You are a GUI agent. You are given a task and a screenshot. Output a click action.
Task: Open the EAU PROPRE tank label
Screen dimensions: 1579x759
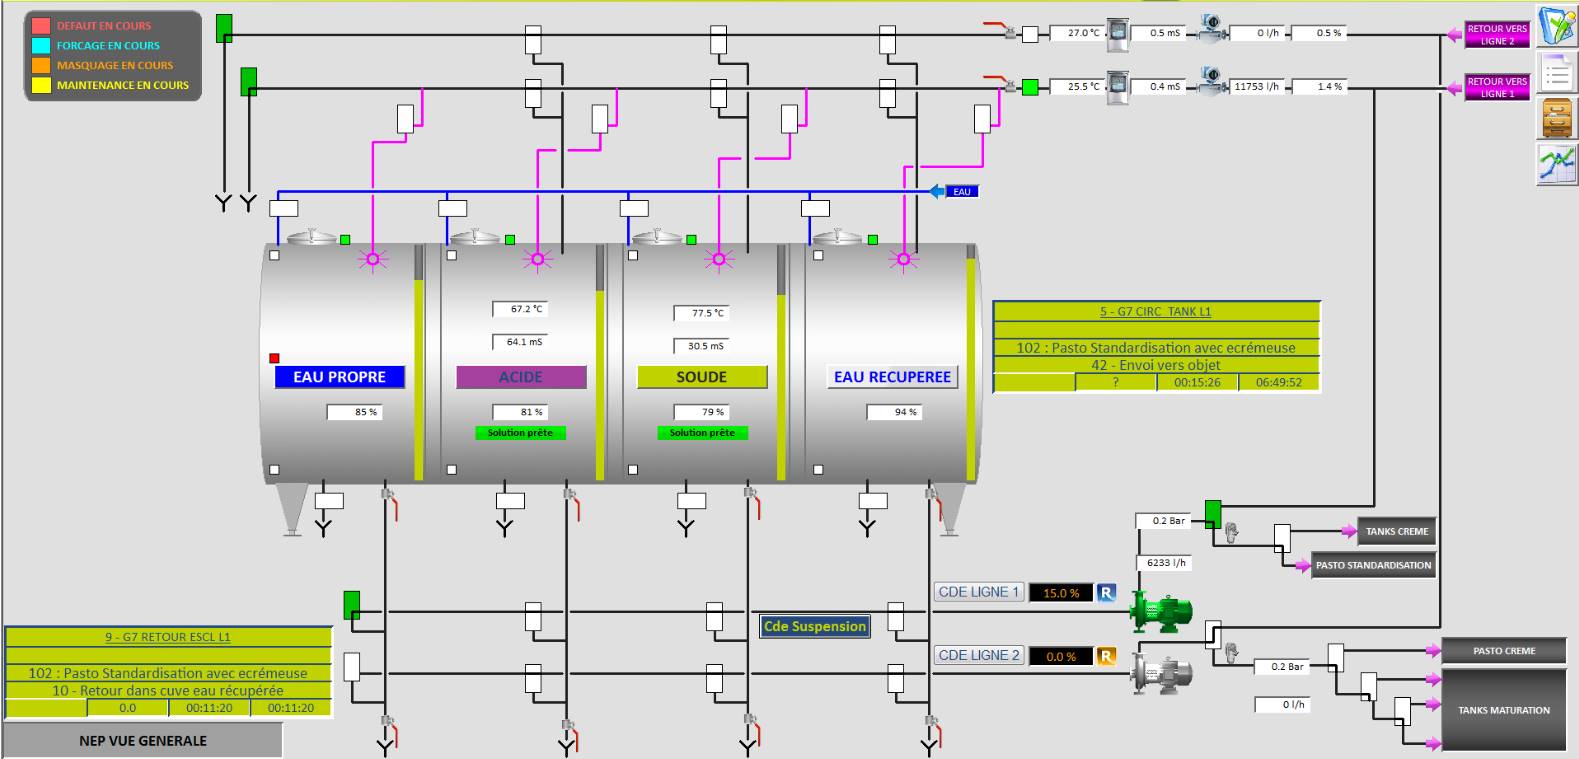(x=339, y=377)
